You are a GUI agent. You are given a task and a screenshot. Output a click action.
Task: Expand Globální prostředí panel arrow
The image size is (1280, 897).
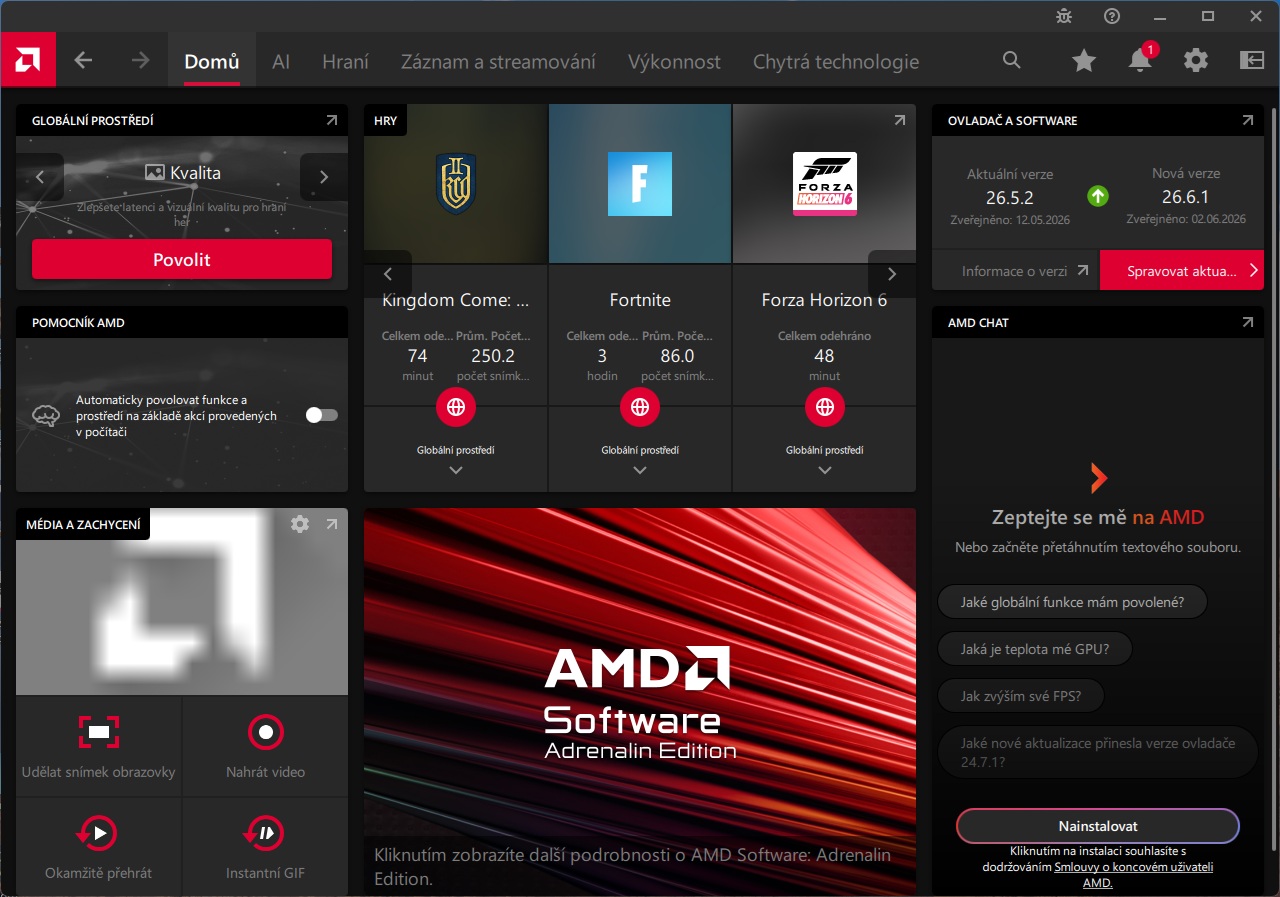click(x=332, y=120)
